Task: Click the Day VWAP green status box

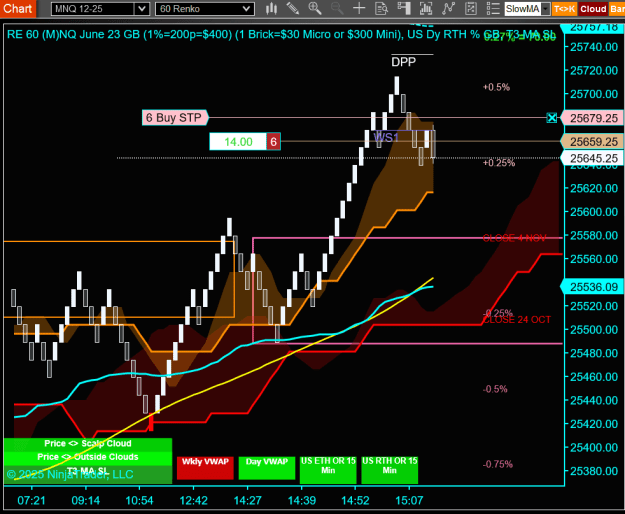Action: [267, 468]
